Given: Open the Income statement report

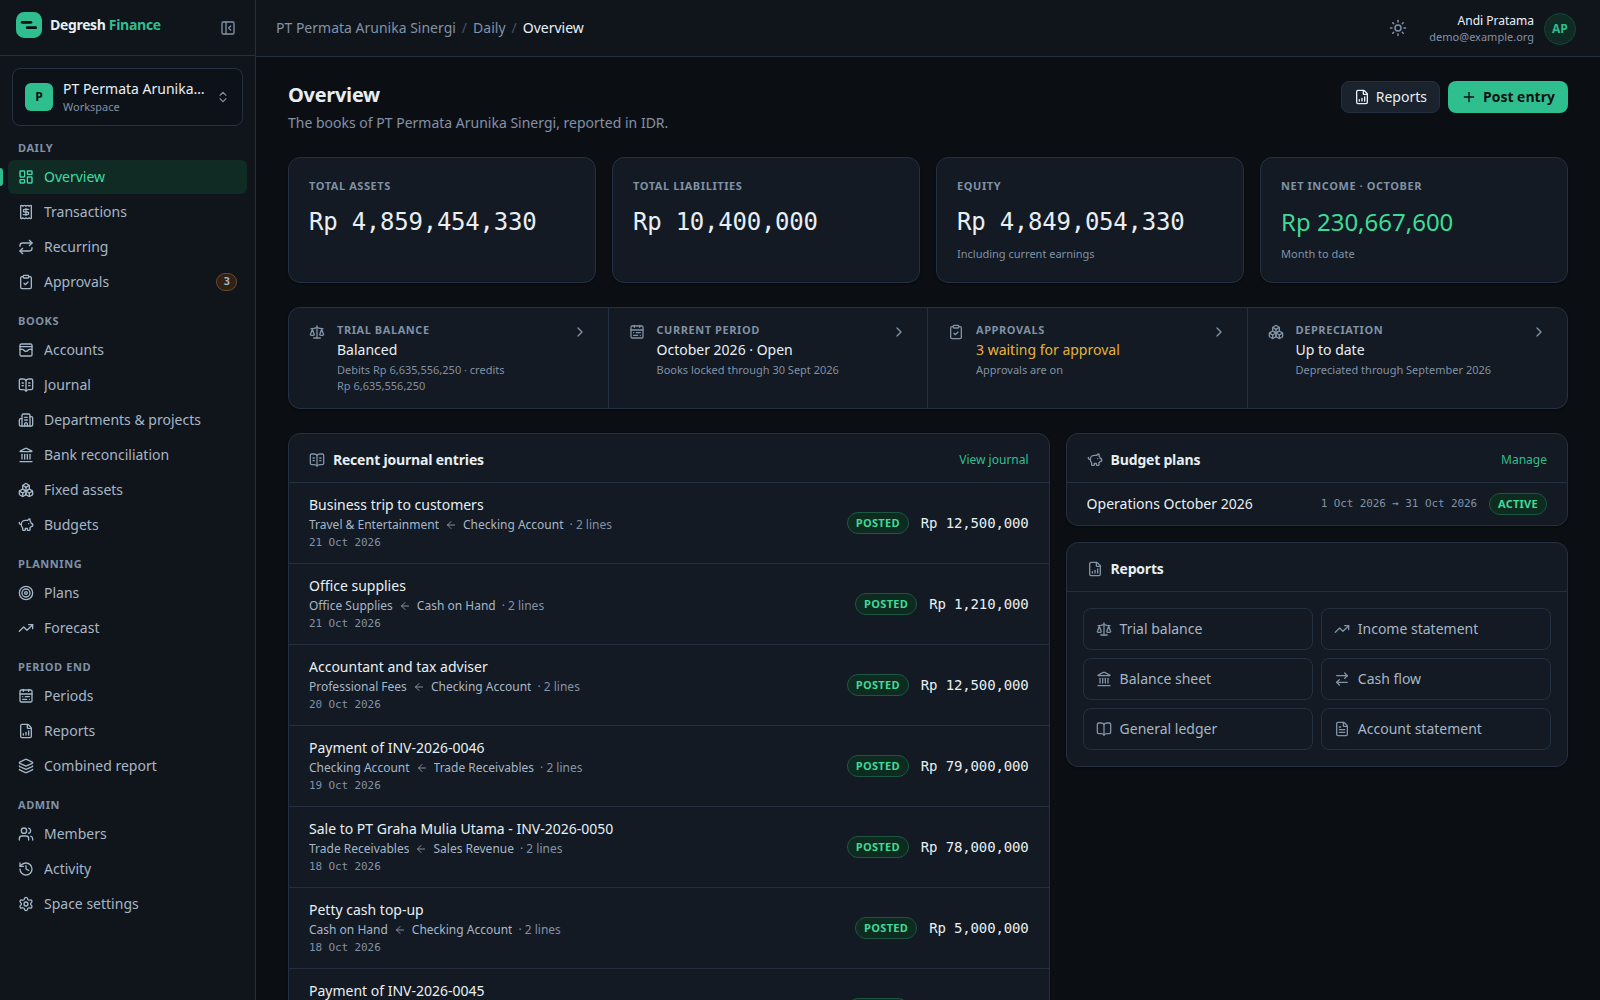Looking at the screenshot, I should point(1435,629).
